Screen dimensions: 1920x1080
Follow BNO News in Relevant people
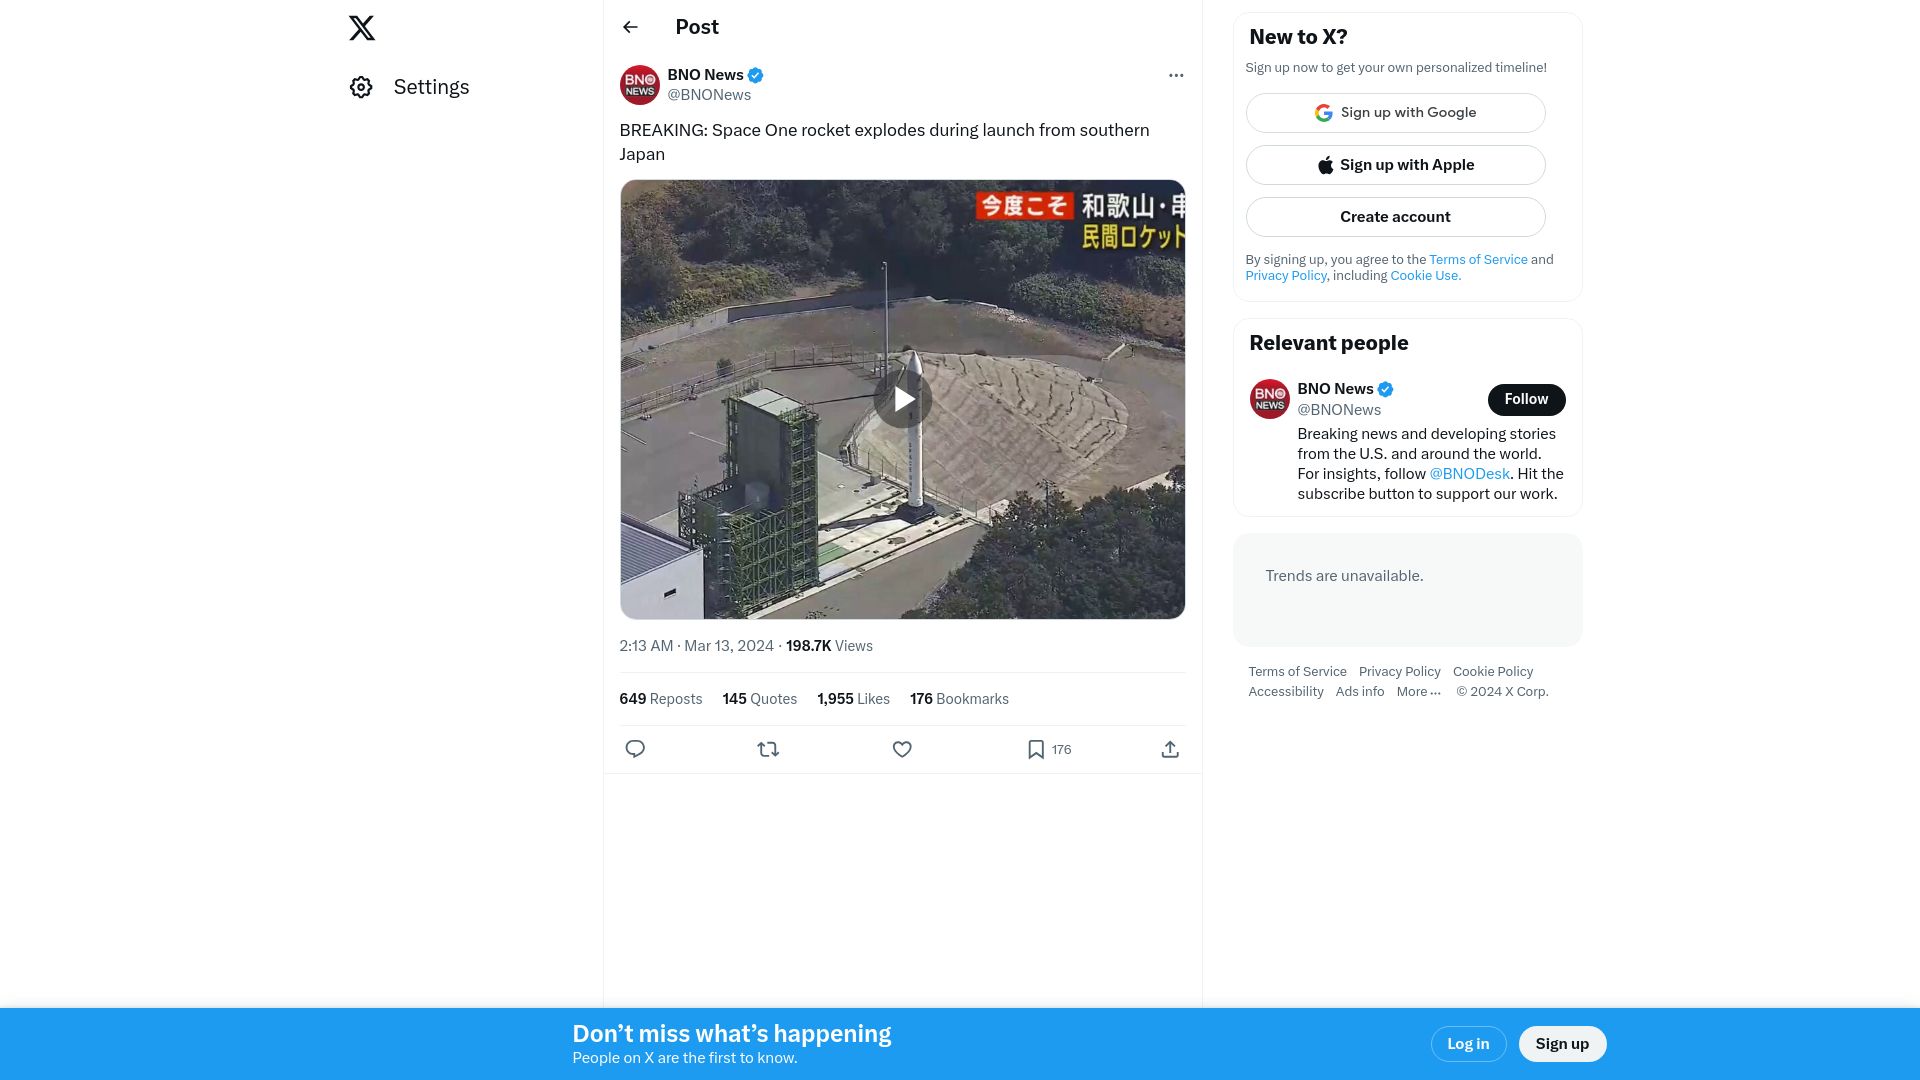(x=1526, y=399)
